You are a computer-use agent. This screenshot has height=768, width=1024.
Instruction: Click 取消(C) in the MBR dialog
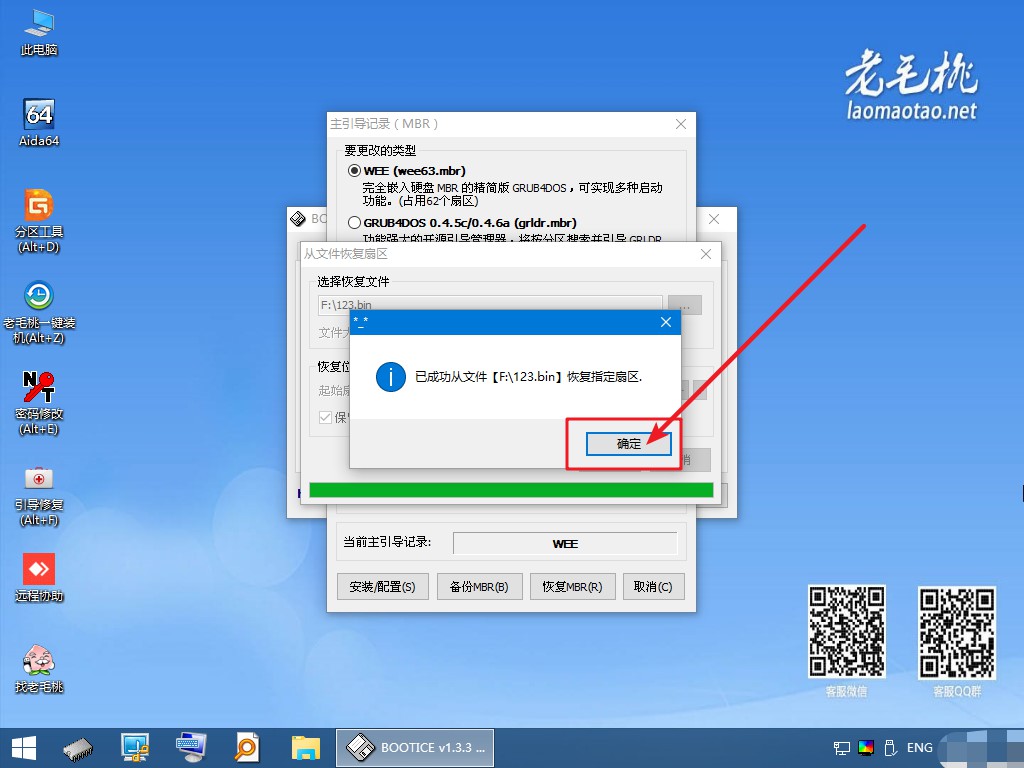click(x=653, y=586)
